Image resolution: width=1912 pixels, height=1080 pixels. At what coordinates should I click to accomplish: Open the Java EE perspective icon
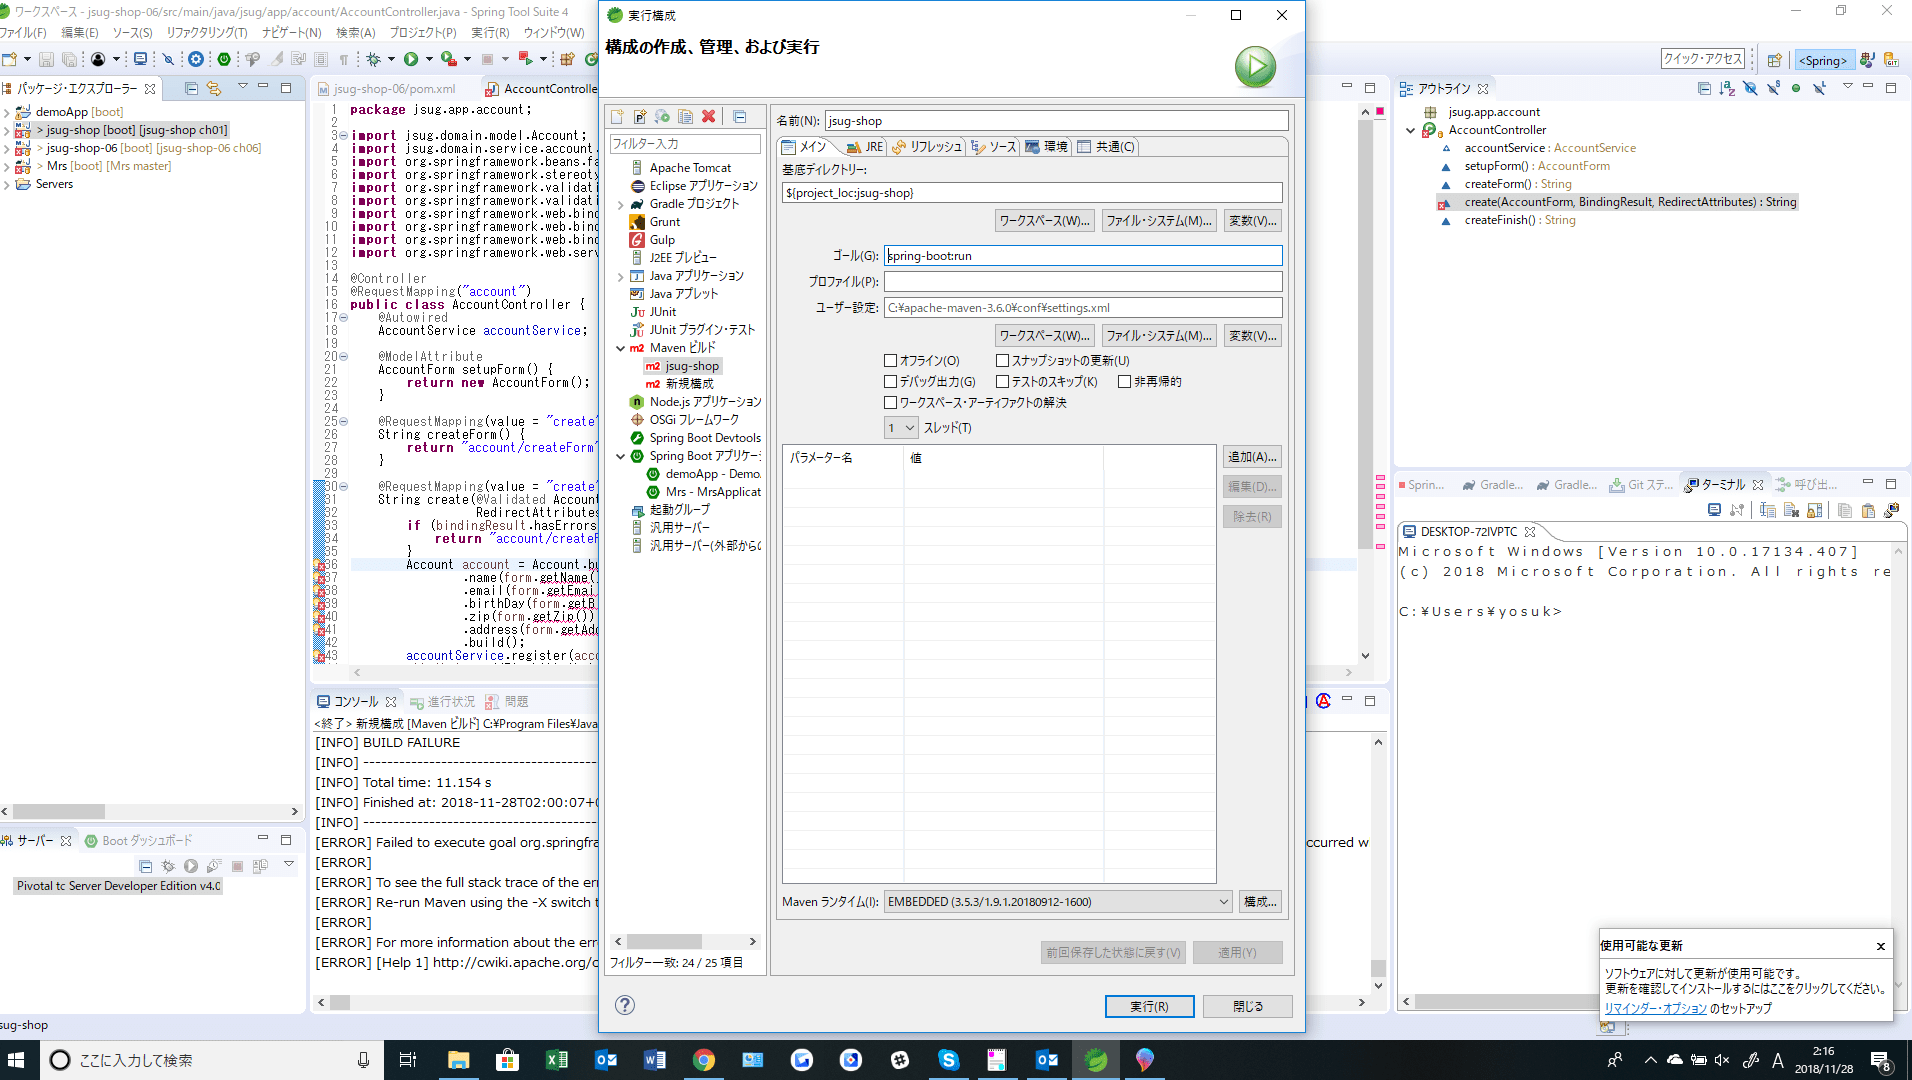(x=1867, y=60)
